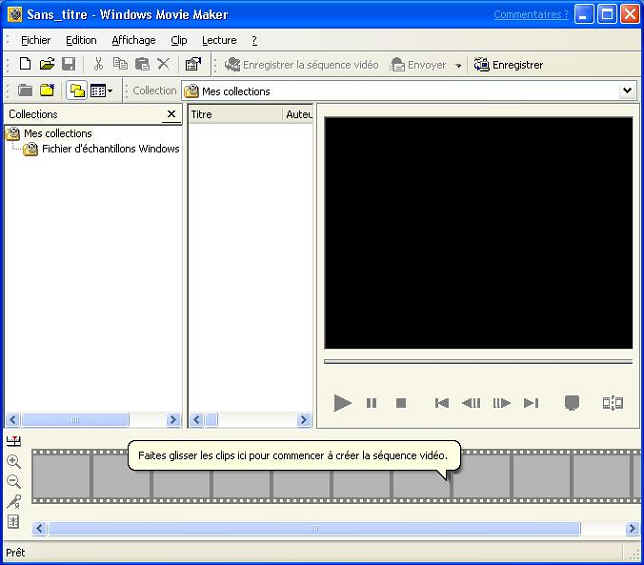Delete item with the X icon
Viewport: 644px width, 565px height.
coord(163,64)
